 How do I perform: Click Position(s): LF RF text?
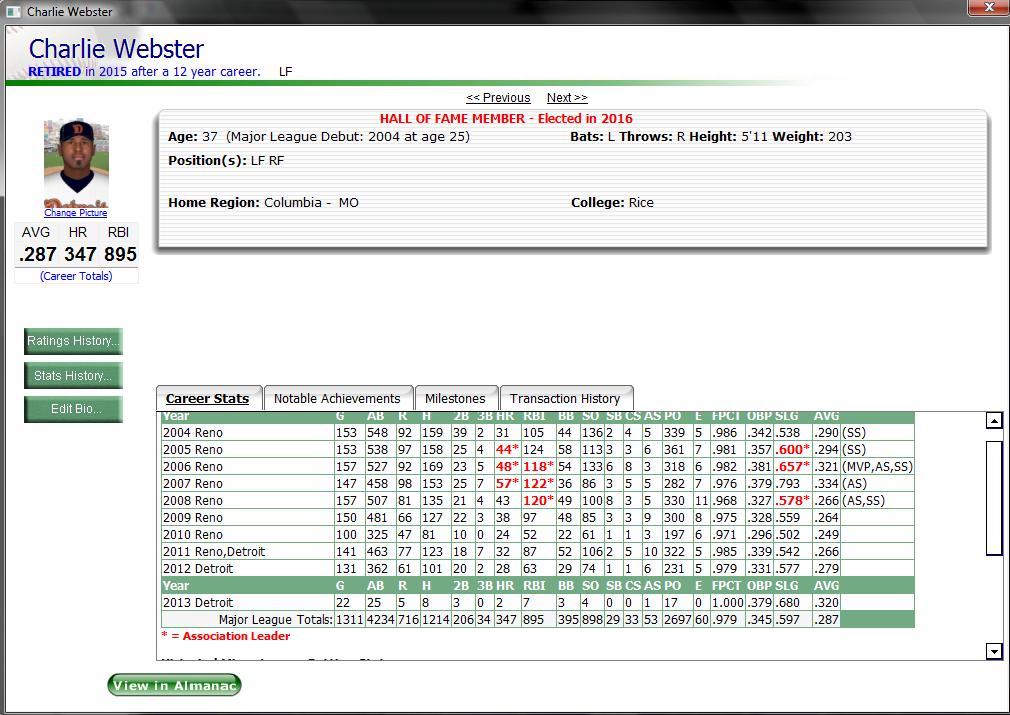[x=226, y=160]
